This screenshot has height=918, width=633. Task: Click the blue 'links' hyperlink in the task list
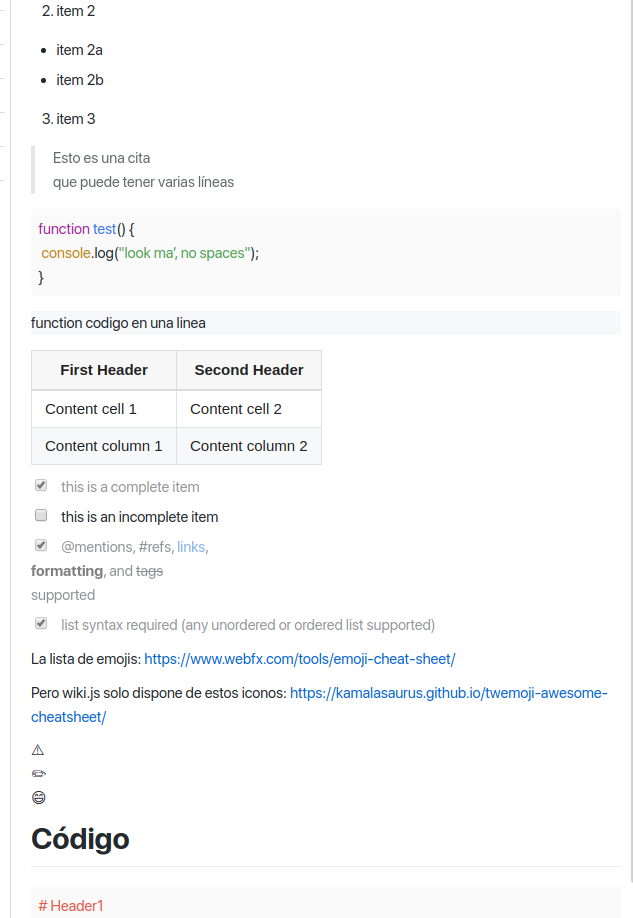pyautogui.click(x=191, y=547)
